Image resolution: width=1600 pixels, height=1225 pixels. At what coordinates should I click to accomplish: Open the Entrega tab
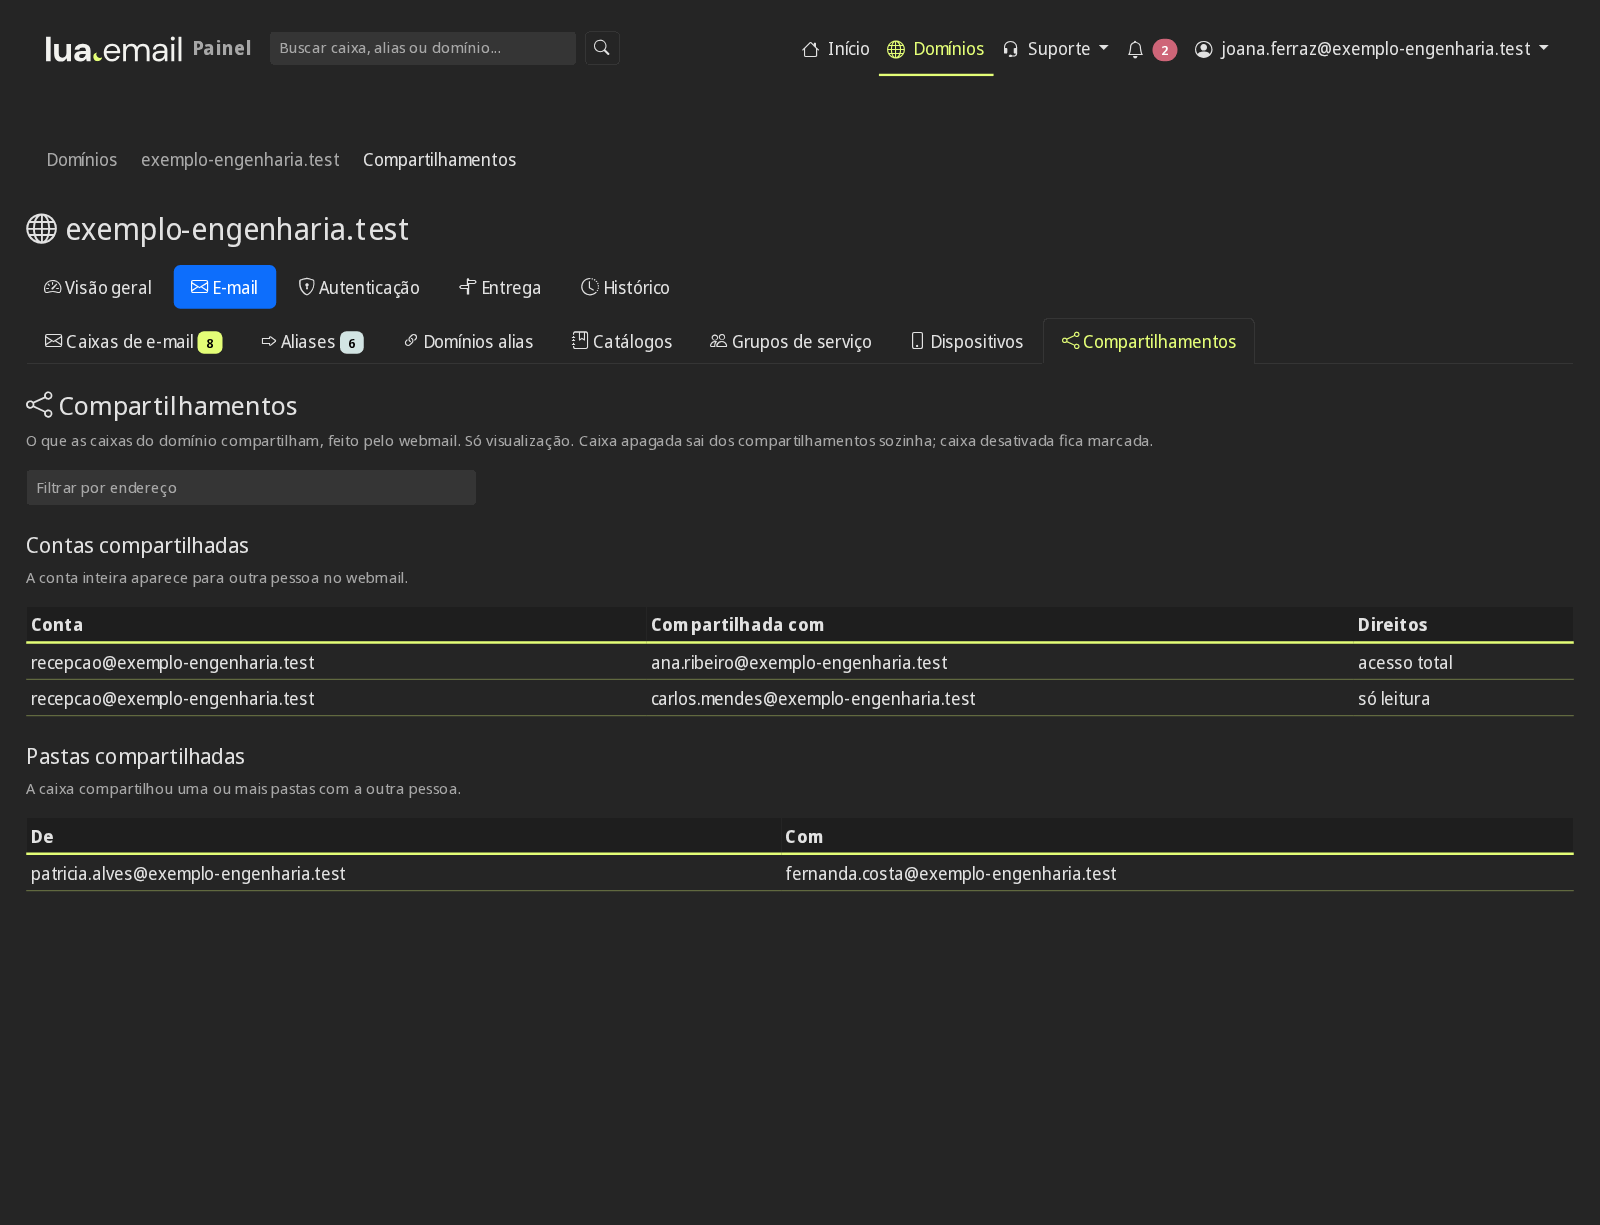coord(500,287)
